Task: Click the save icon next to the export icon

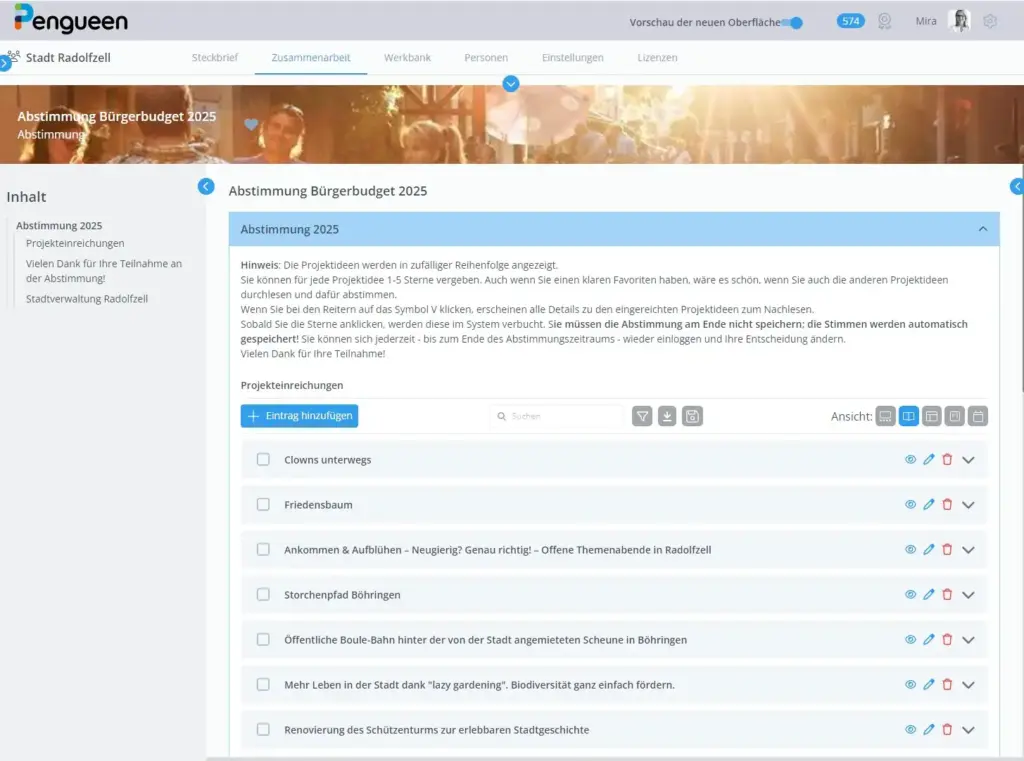Action: pos(692,416)
